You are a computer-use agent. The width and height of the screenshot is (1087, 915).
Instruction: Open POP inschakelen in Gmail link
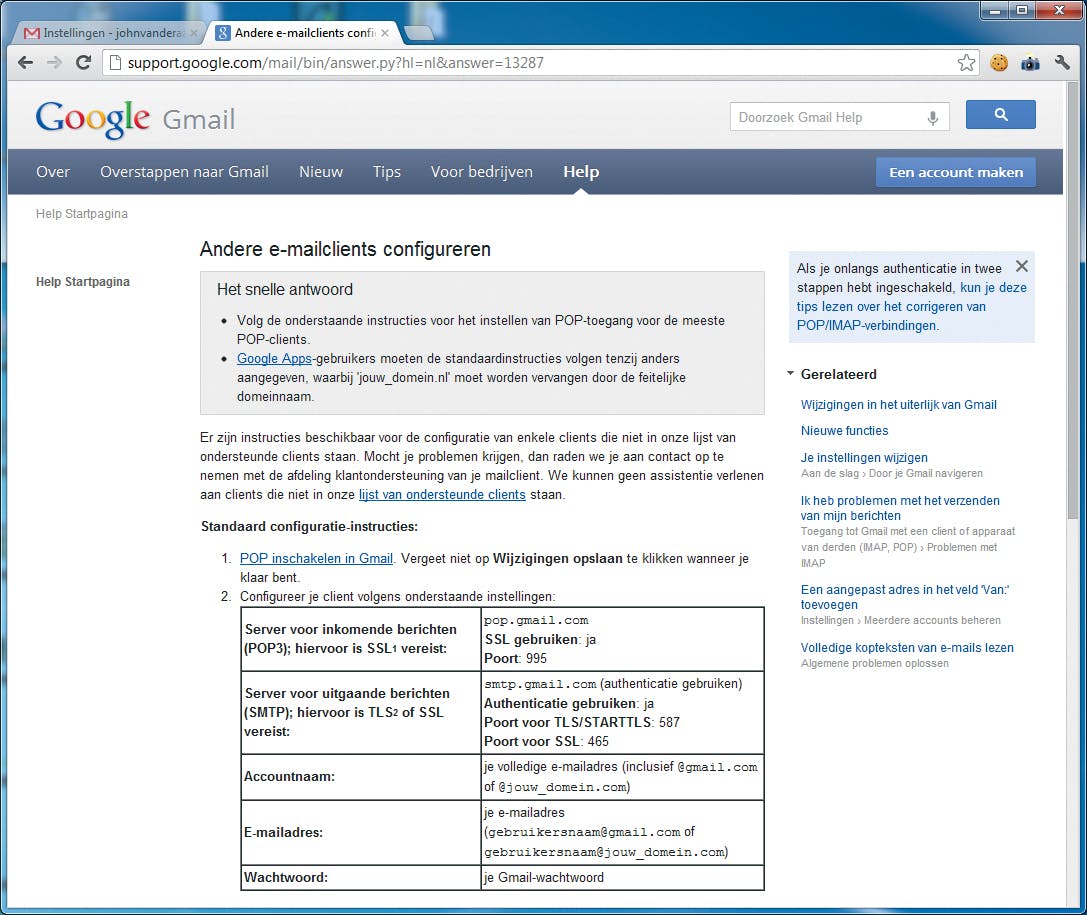point(316,558)
